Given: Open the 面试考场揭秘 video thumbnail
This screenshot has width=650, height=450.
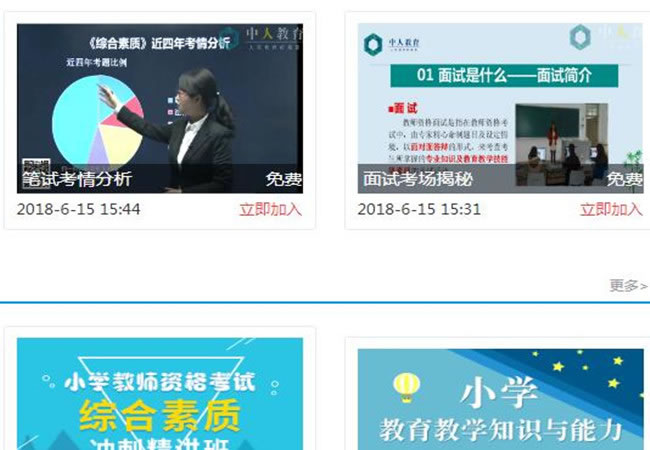Looking at the screenshot, I should click(500, 109).
